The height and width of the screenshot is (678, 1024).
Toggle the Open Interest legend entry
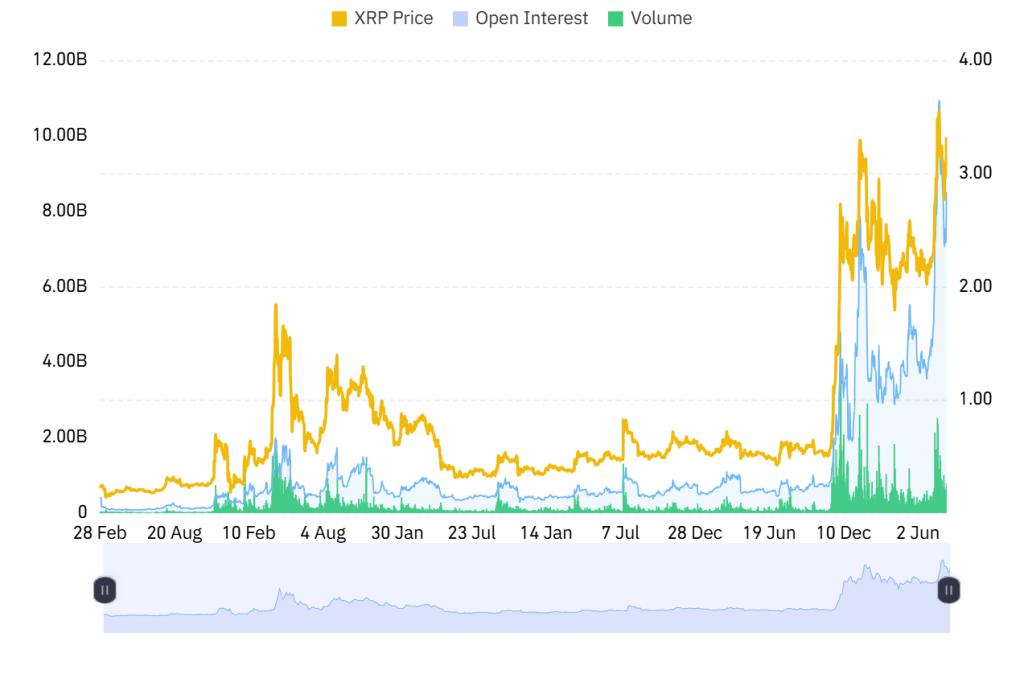click(x=520, y=18)
